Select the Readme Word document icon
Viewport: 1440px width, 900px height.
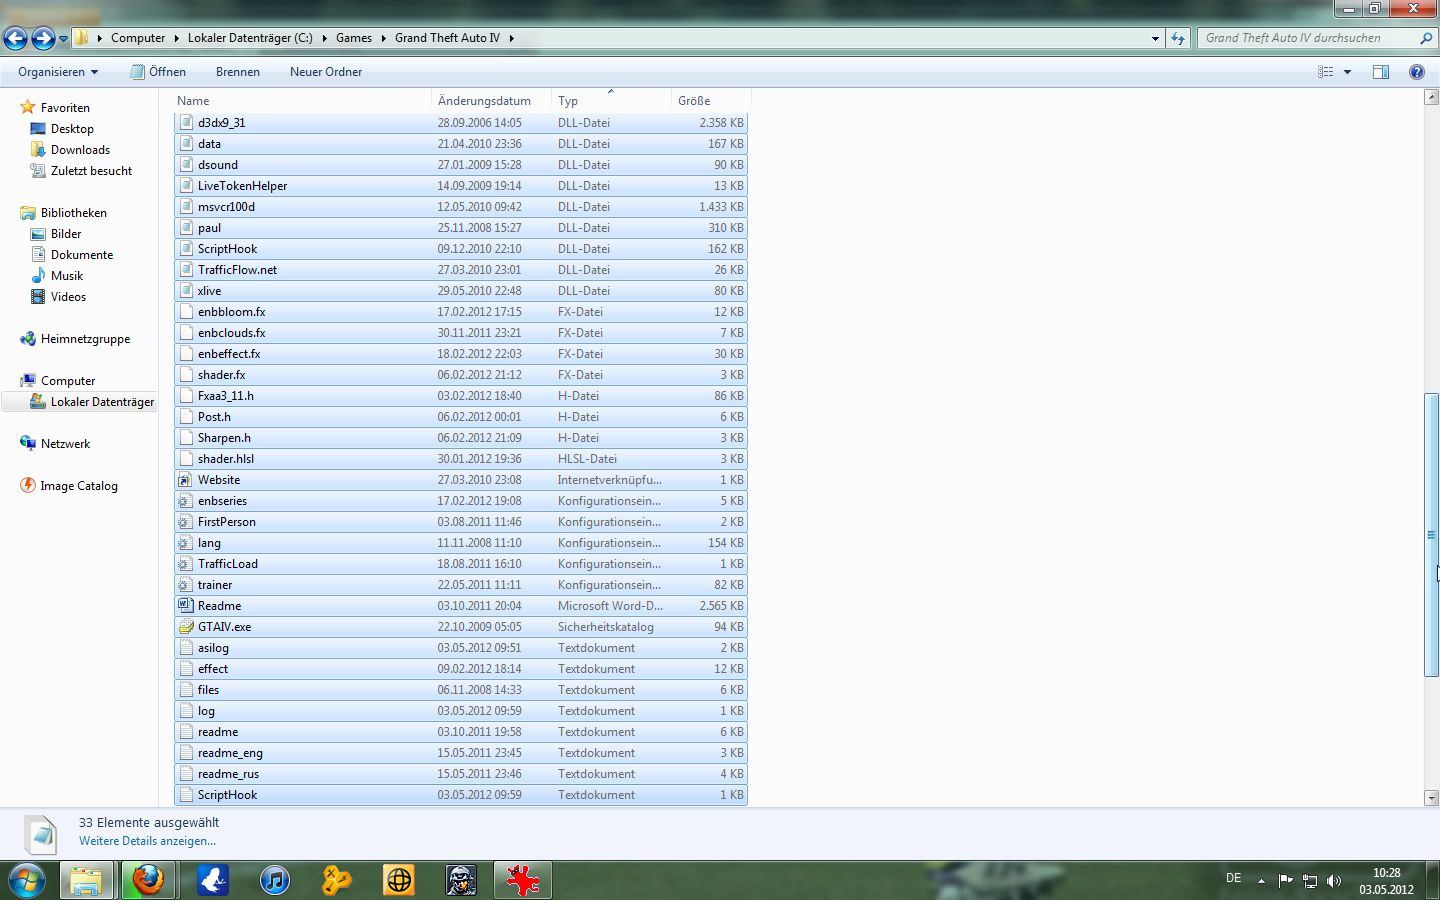coord(185,606)
